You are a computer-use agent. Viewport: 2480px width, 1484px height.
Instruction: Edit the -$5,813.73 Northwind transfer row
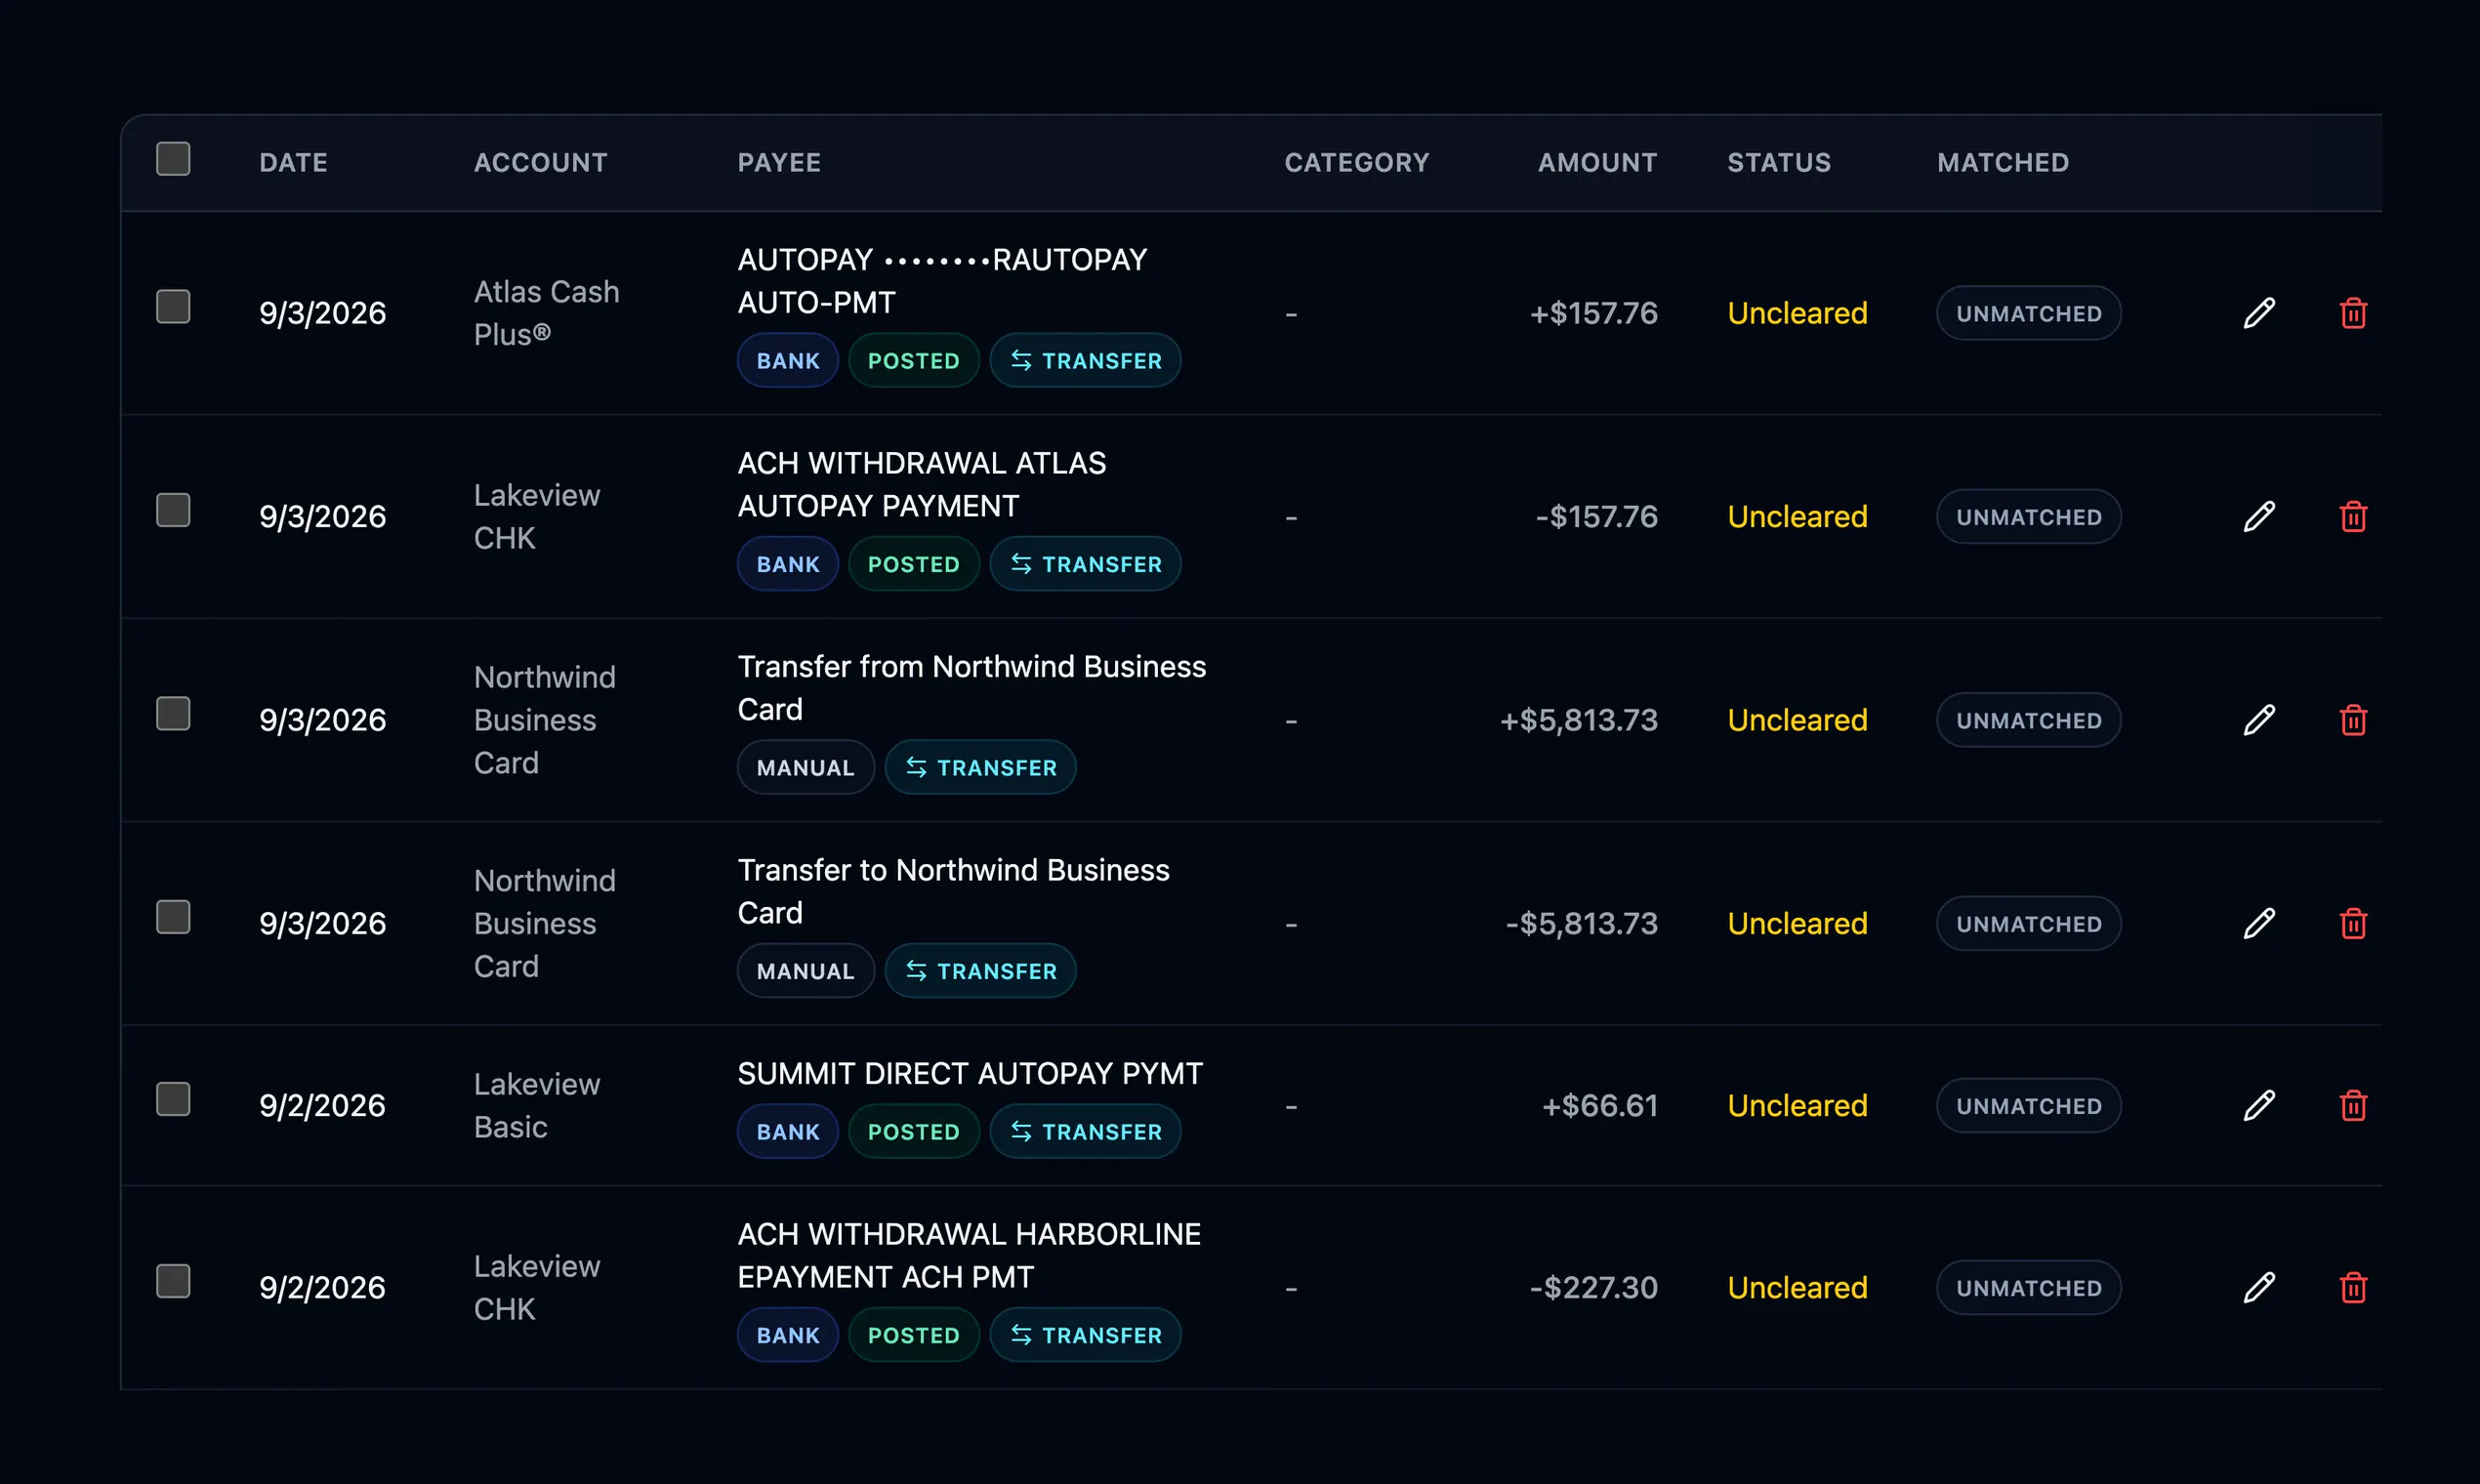(2259, 923)
